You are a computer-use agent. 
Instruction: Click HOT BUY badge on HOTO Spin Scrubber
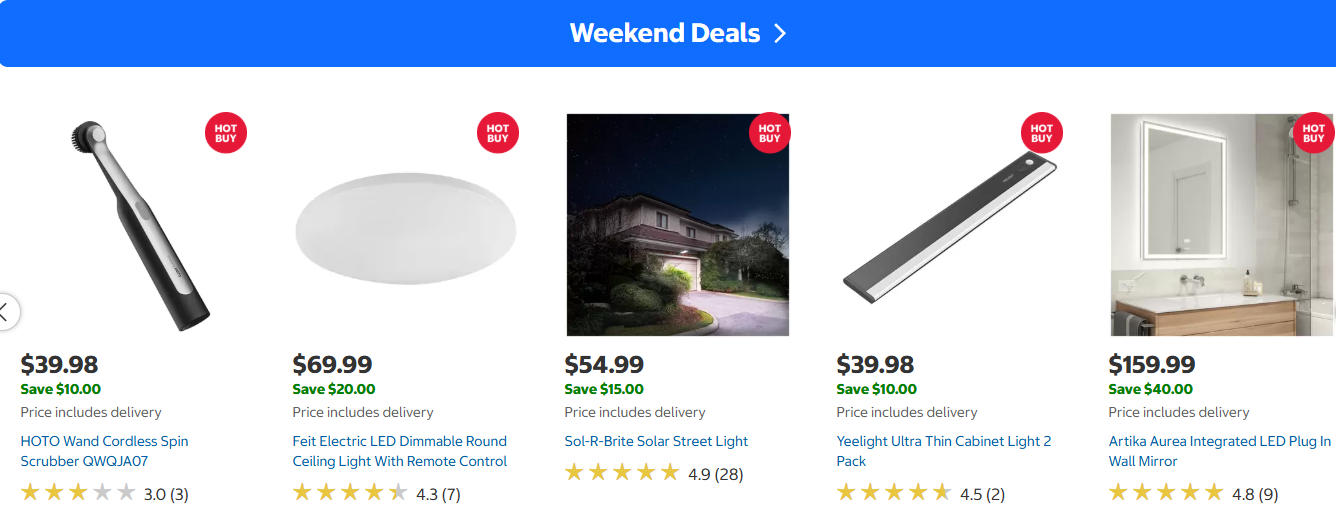(x=225, y=133)
